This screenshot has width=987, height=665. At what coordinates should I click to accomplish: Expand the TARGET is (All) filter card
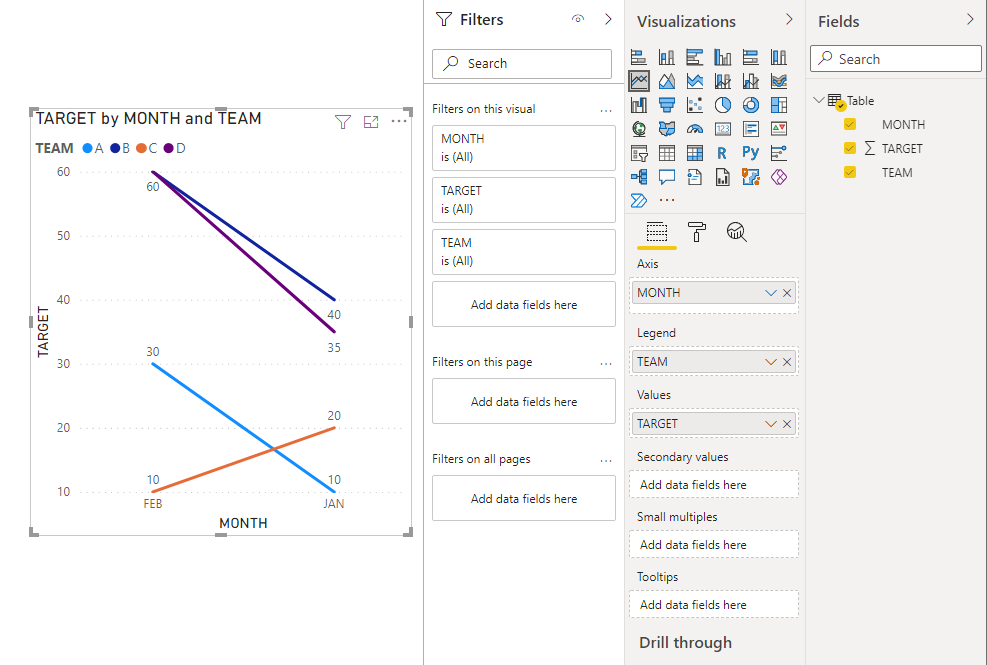tap(524, 200)
